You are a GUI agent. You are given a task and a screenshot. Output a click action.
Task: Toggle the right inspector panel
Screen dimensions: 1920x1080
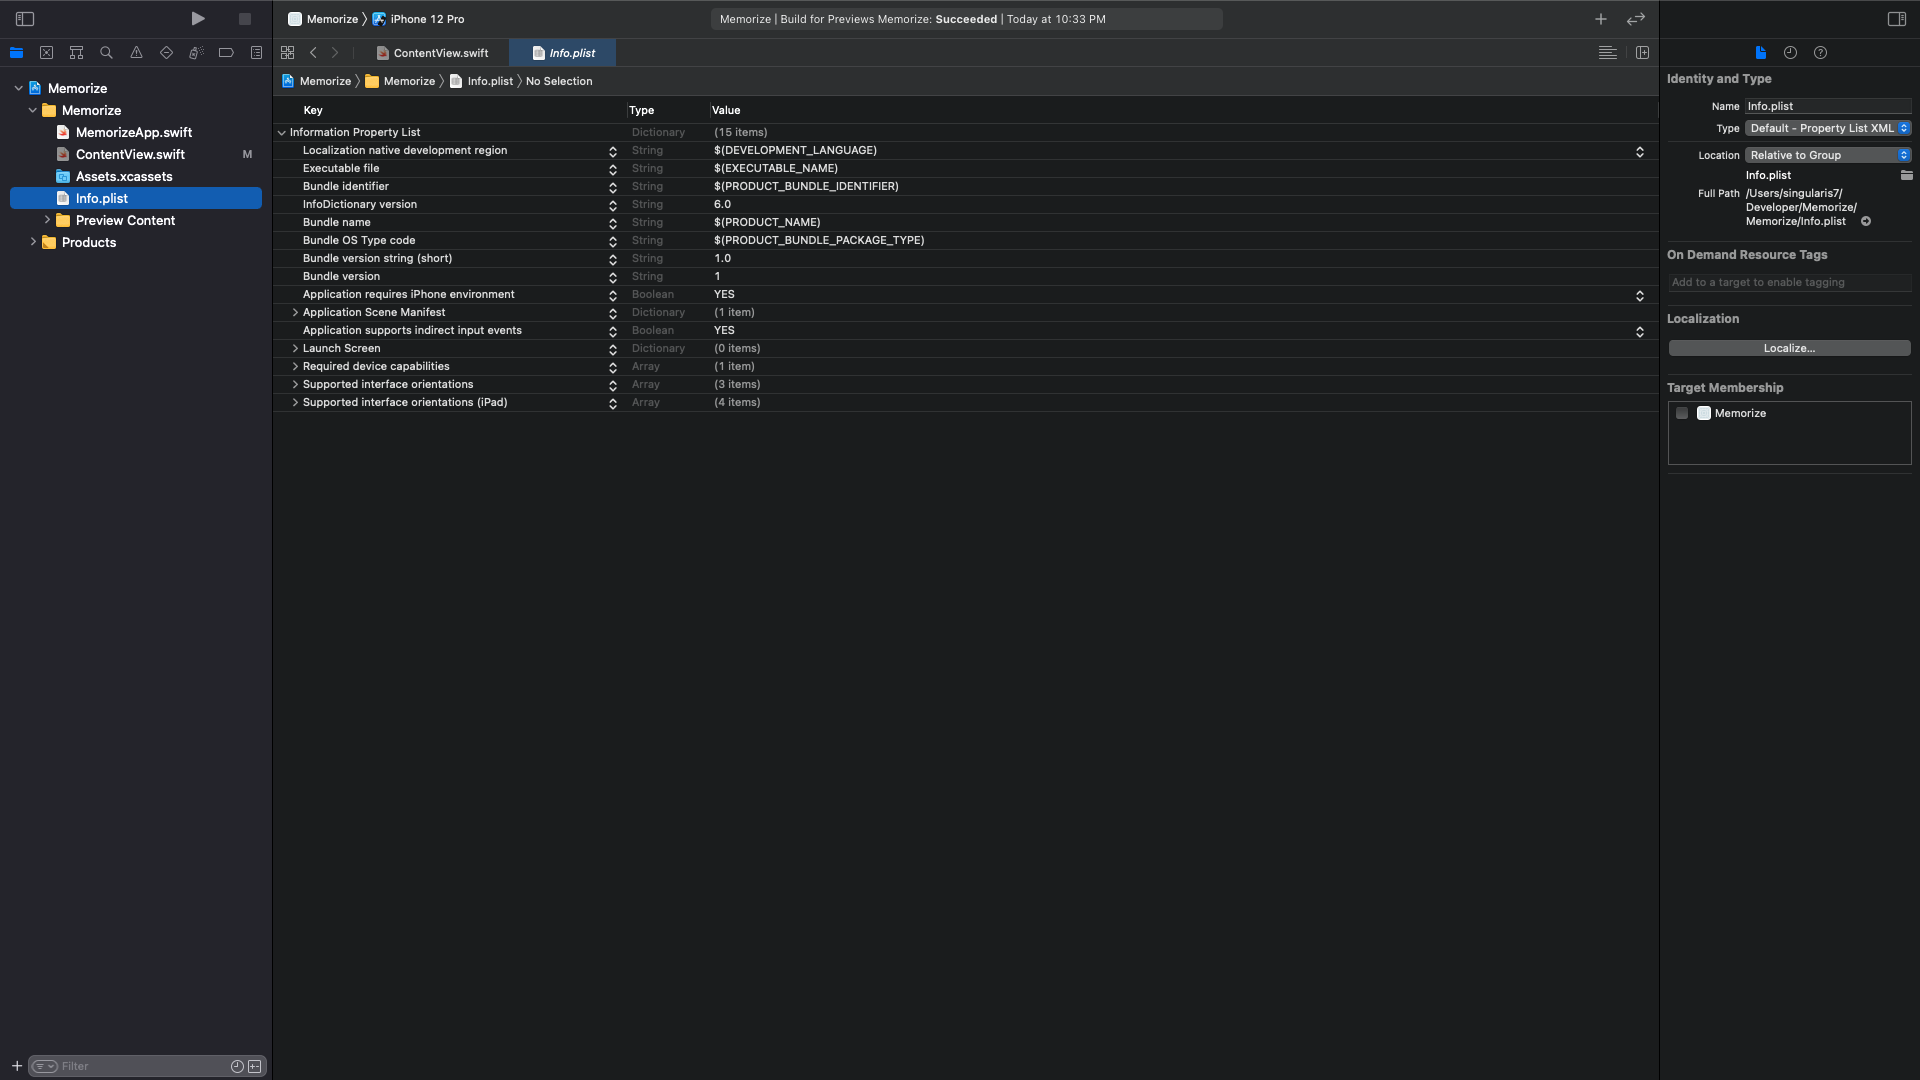[x=1896, y=19]
